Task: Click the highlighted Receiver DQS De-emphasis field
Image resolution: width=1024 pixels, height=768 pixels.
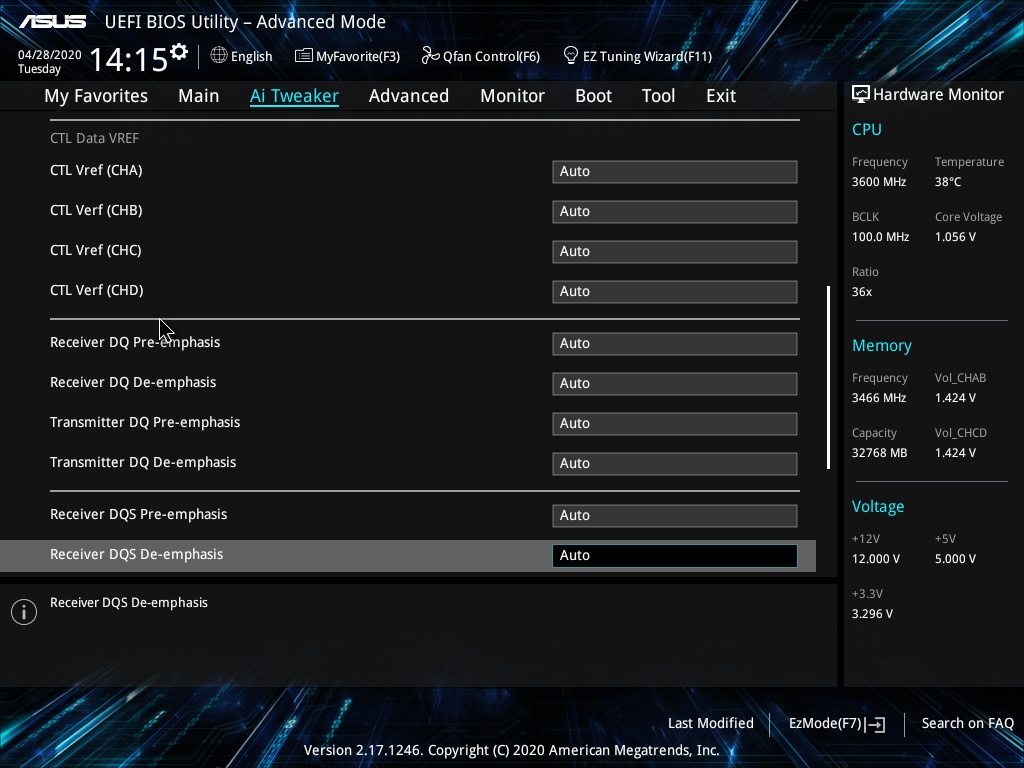Action: 675,555
